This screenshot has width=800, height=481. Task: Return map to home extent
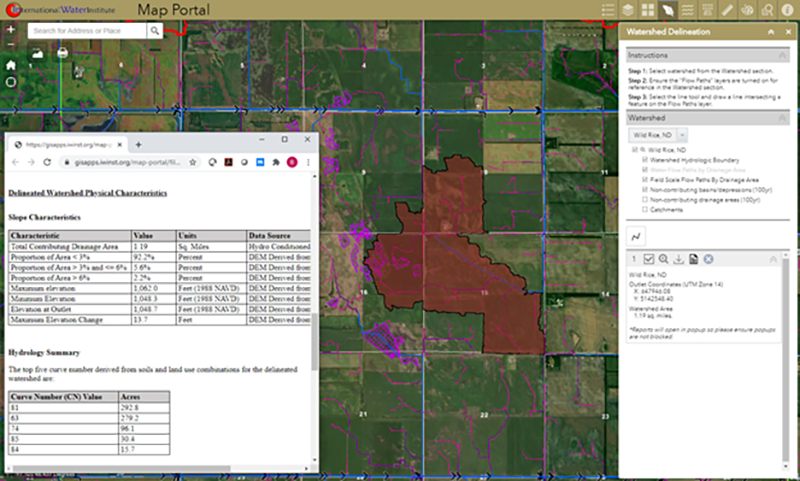tap(10, 64)
